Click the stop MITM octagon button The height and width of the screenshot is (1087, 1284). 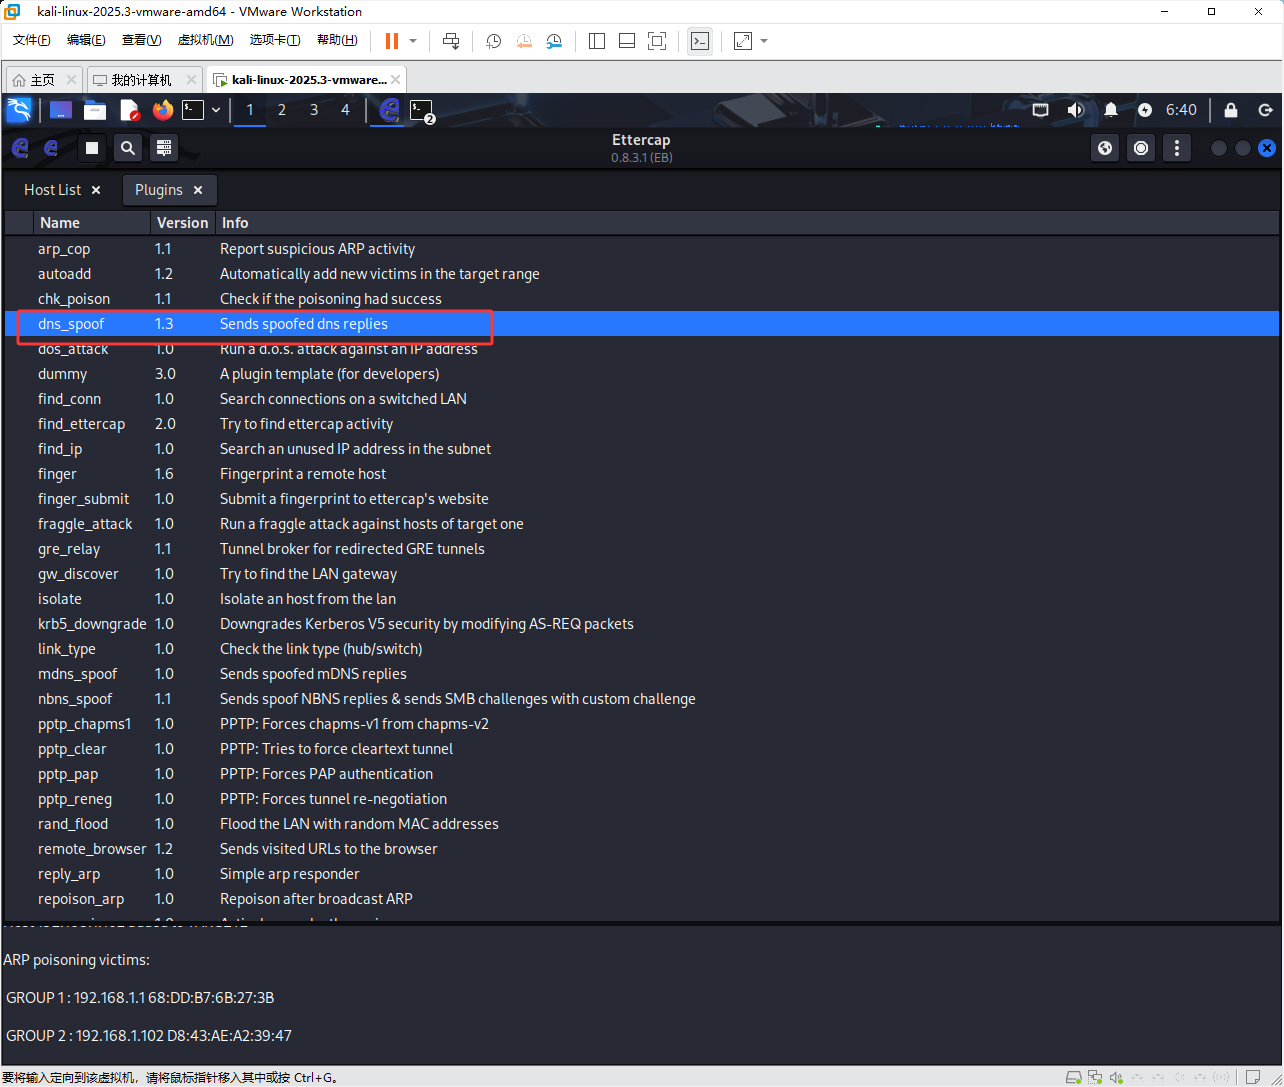[x=1141, y=148]
